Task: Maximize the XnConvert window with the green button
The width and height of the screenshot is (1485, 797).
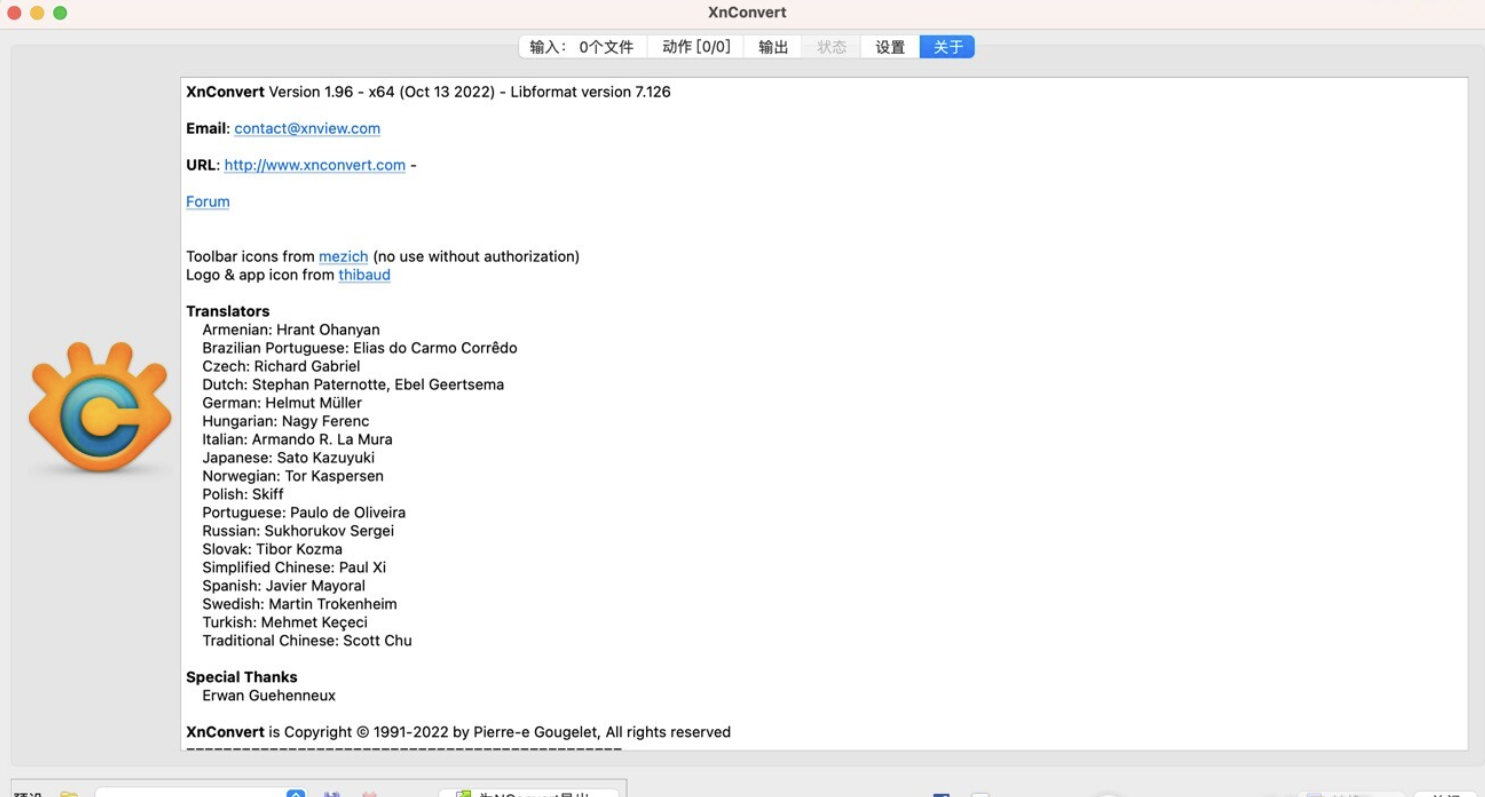Action: (x=60, y=13)
